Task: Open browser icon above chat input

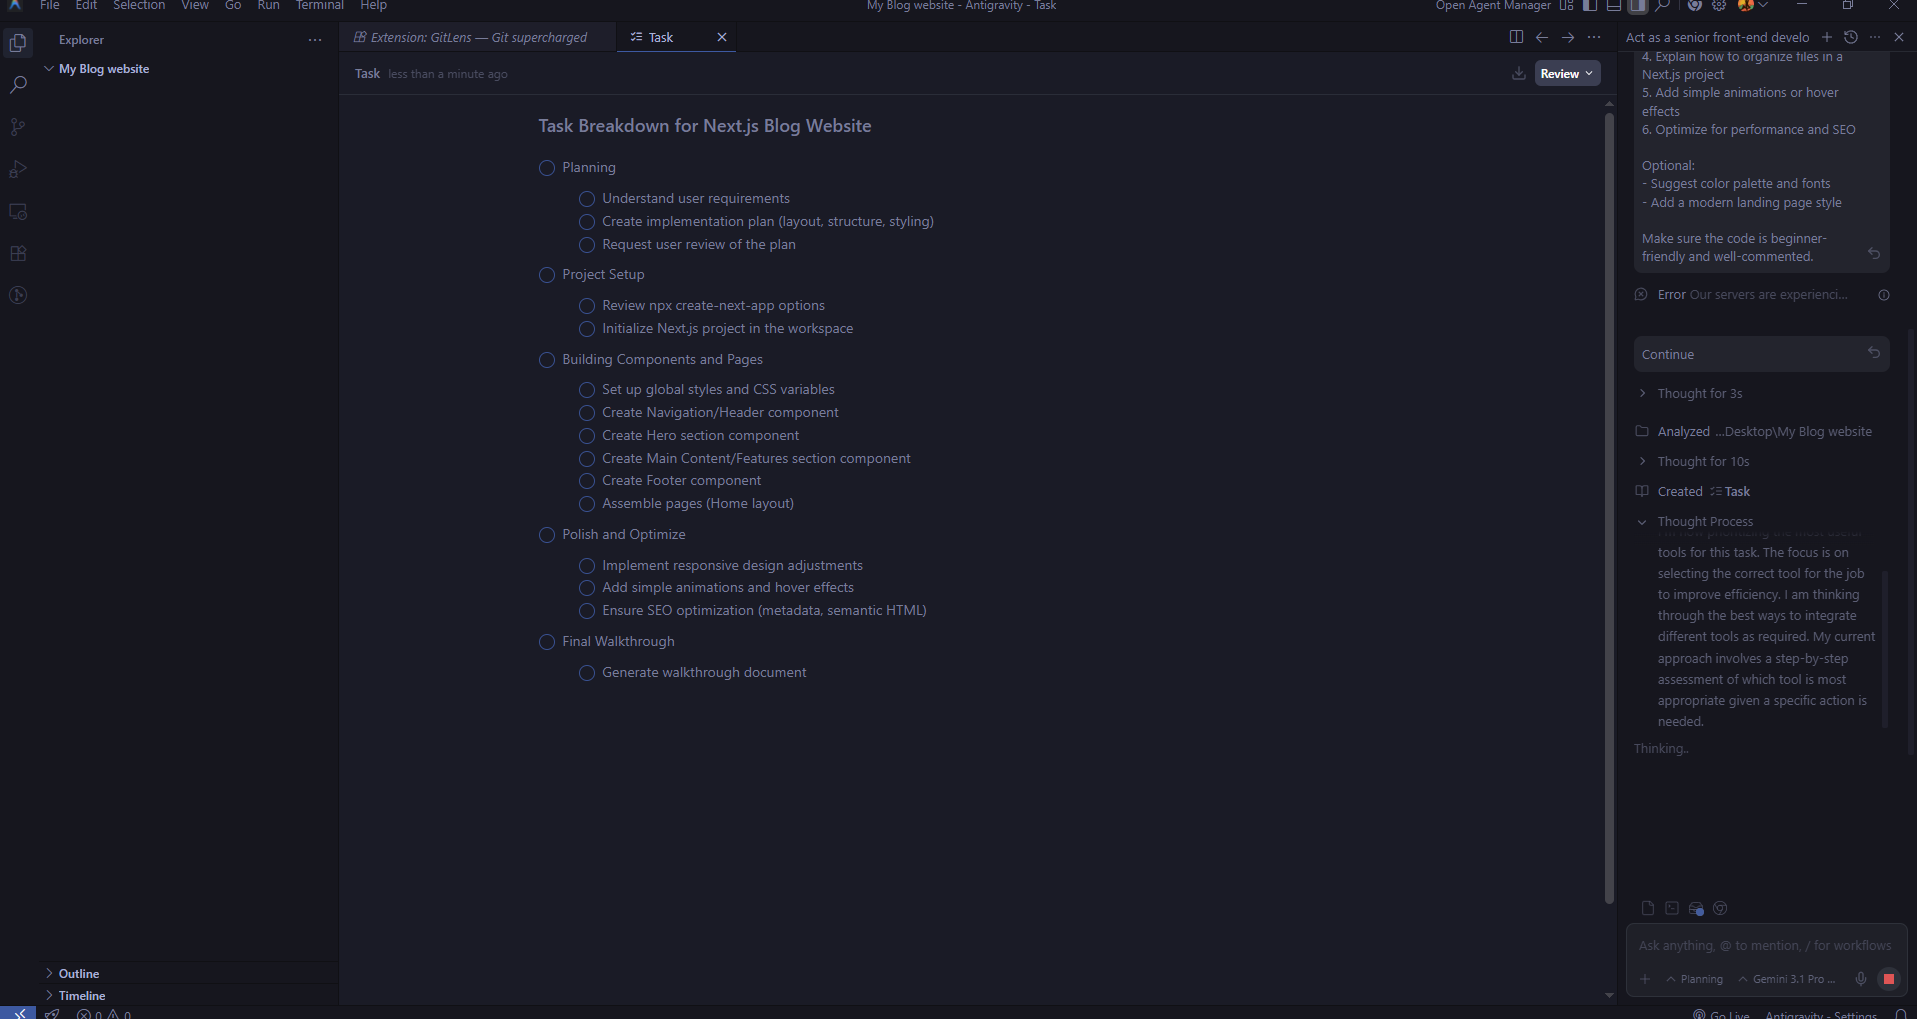Action: pyautogui.click(x=1720, y=908)
